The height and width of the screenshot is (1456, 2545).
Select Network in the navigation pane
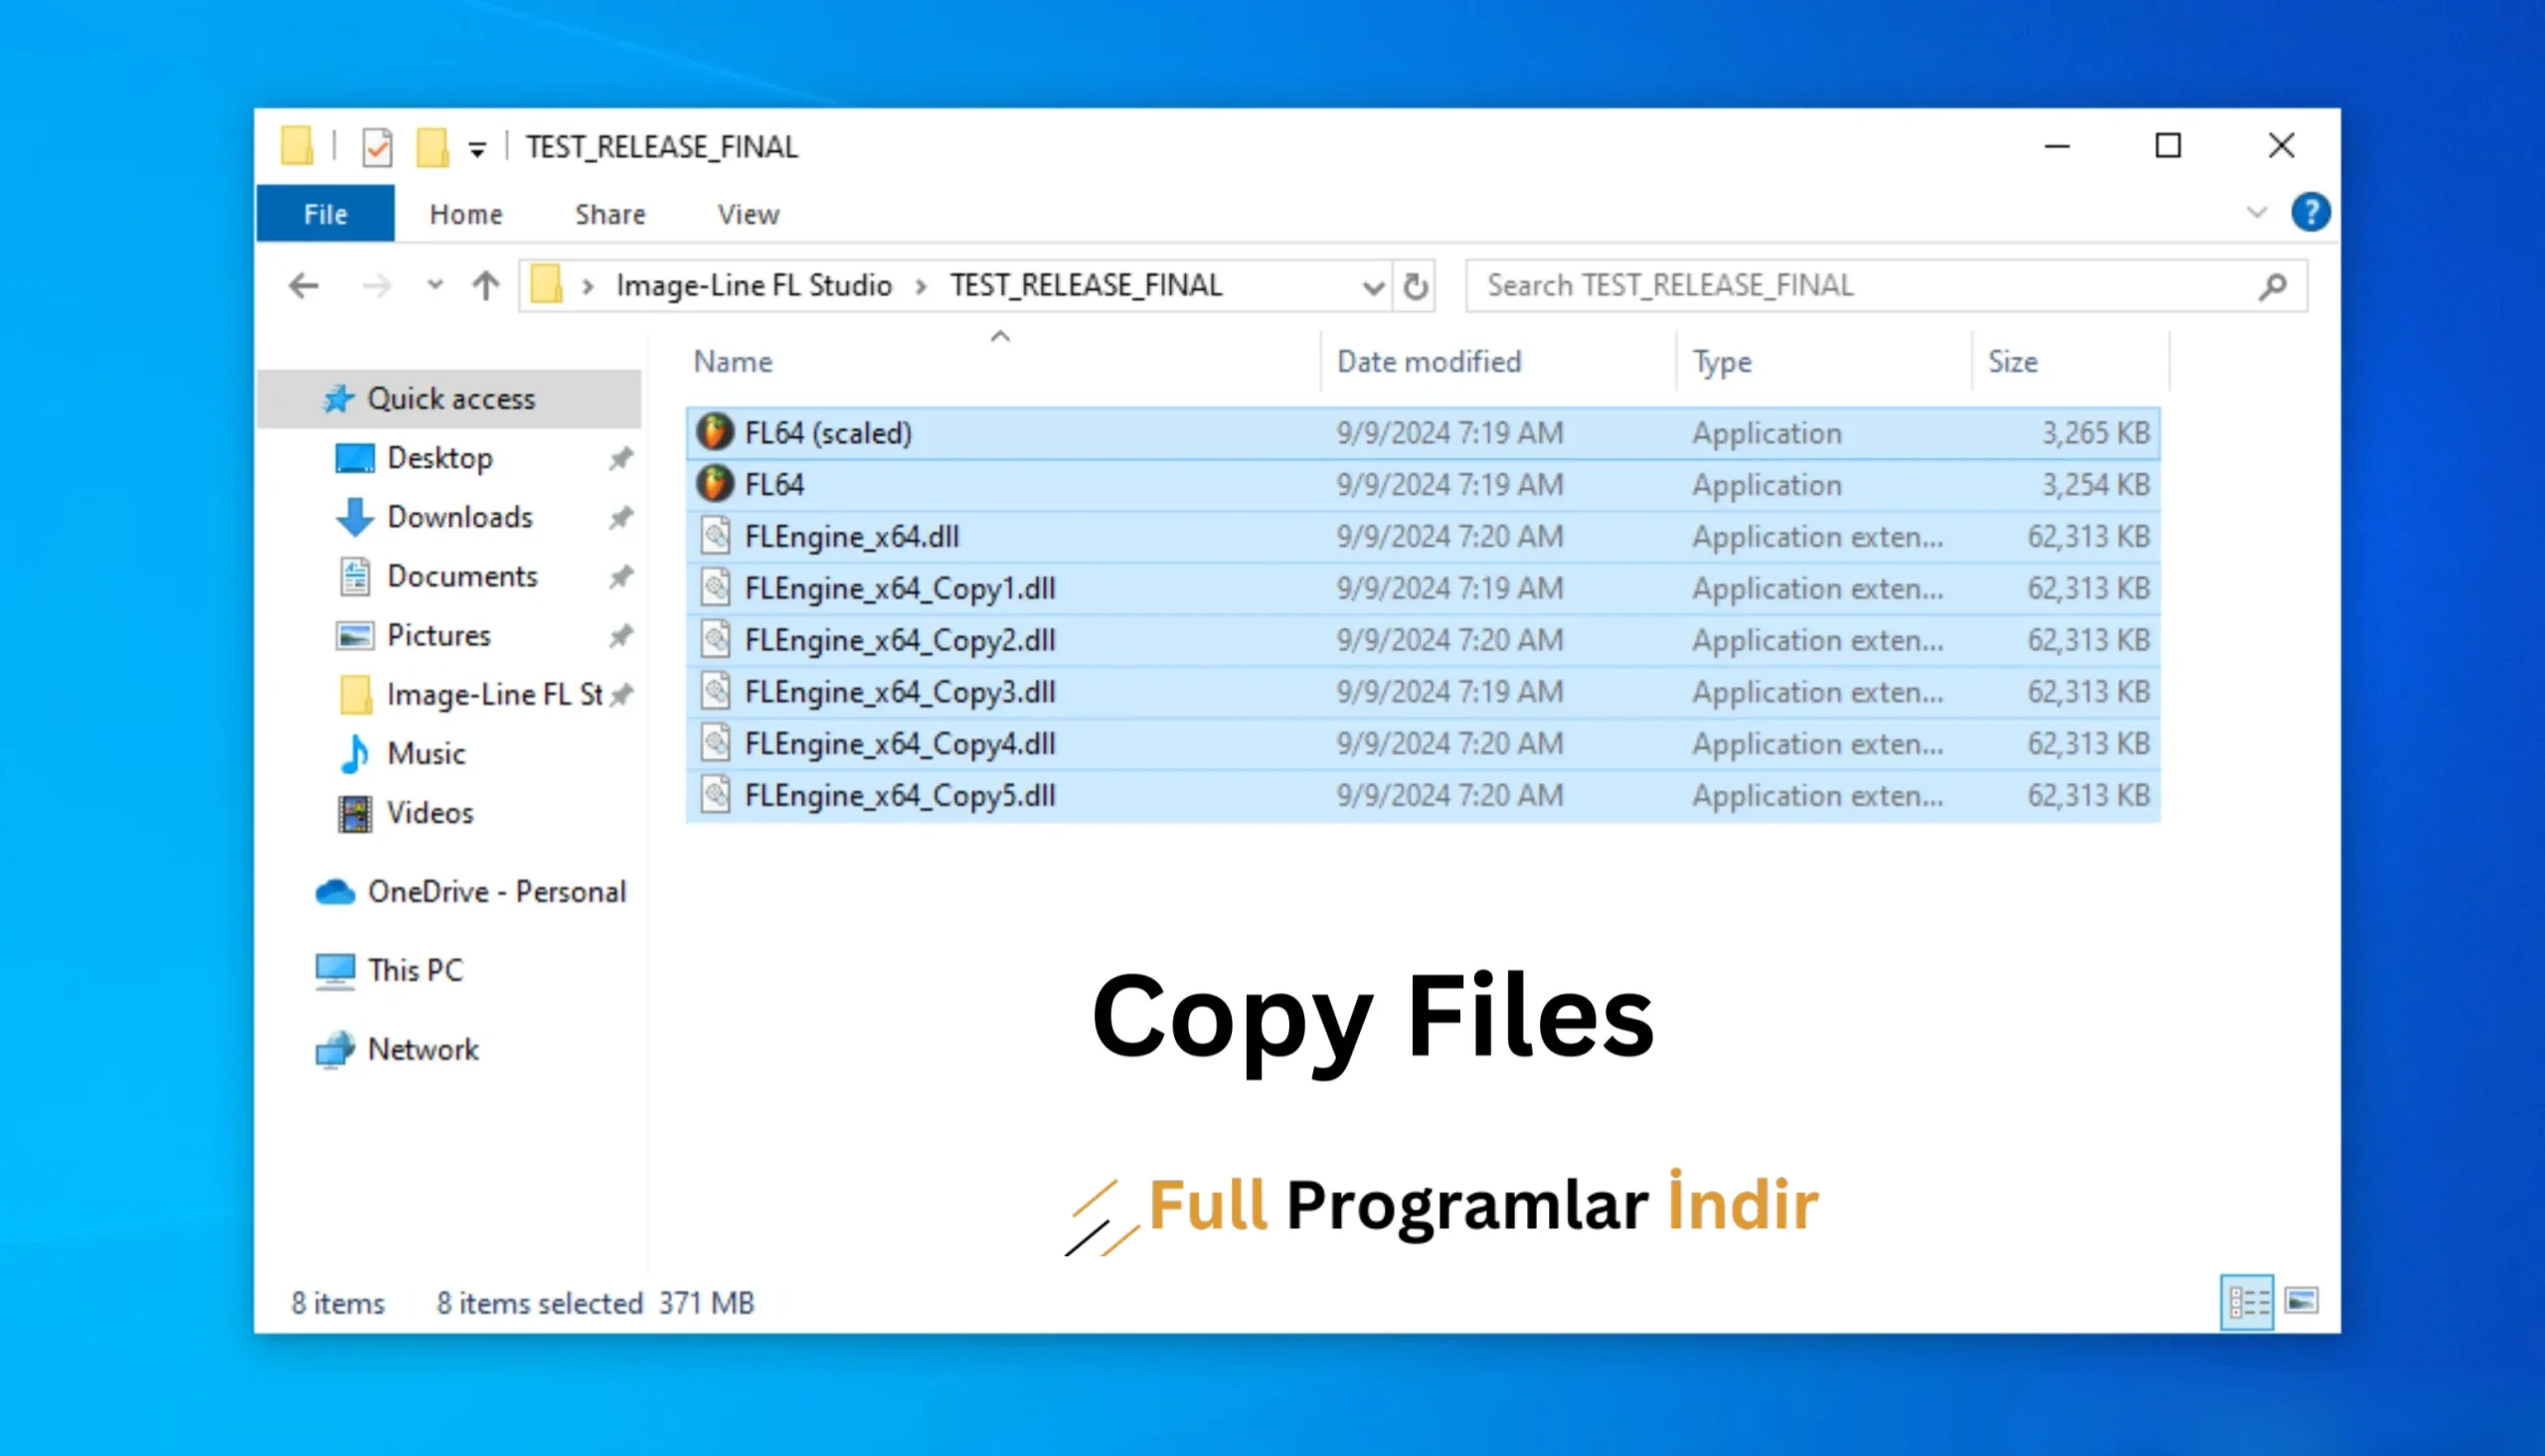tap(423, 1049)
